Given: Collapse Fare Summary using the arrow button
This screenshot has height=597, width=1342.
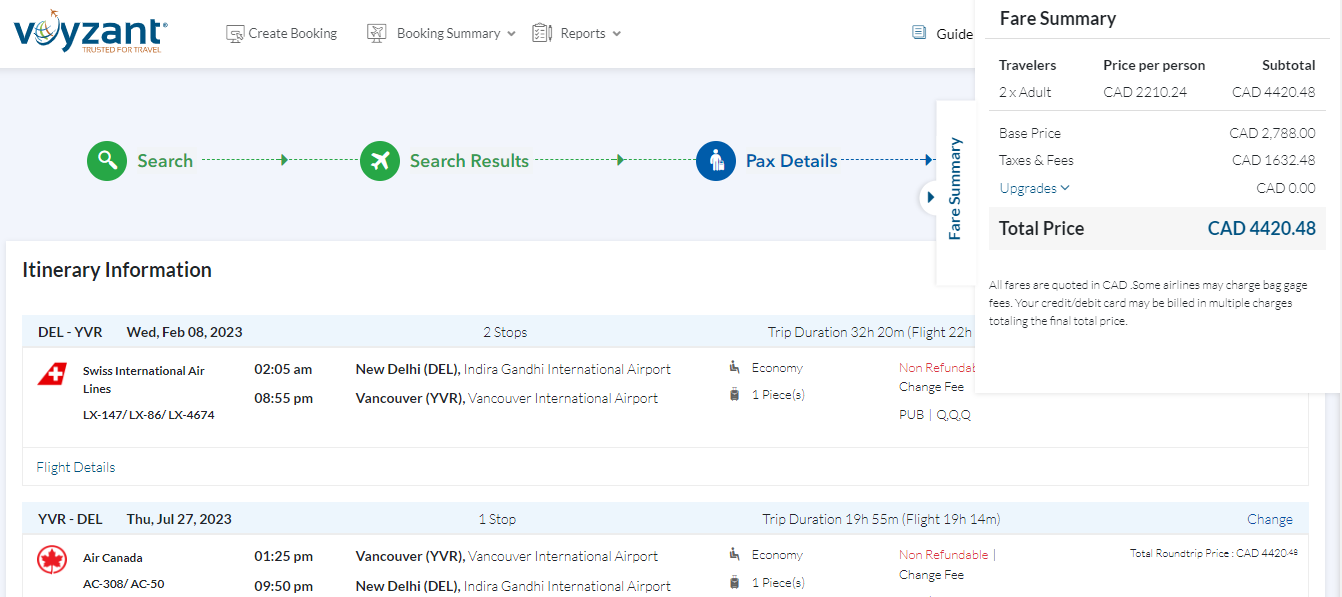Looking at the screenshot, I should click(930, 198).
